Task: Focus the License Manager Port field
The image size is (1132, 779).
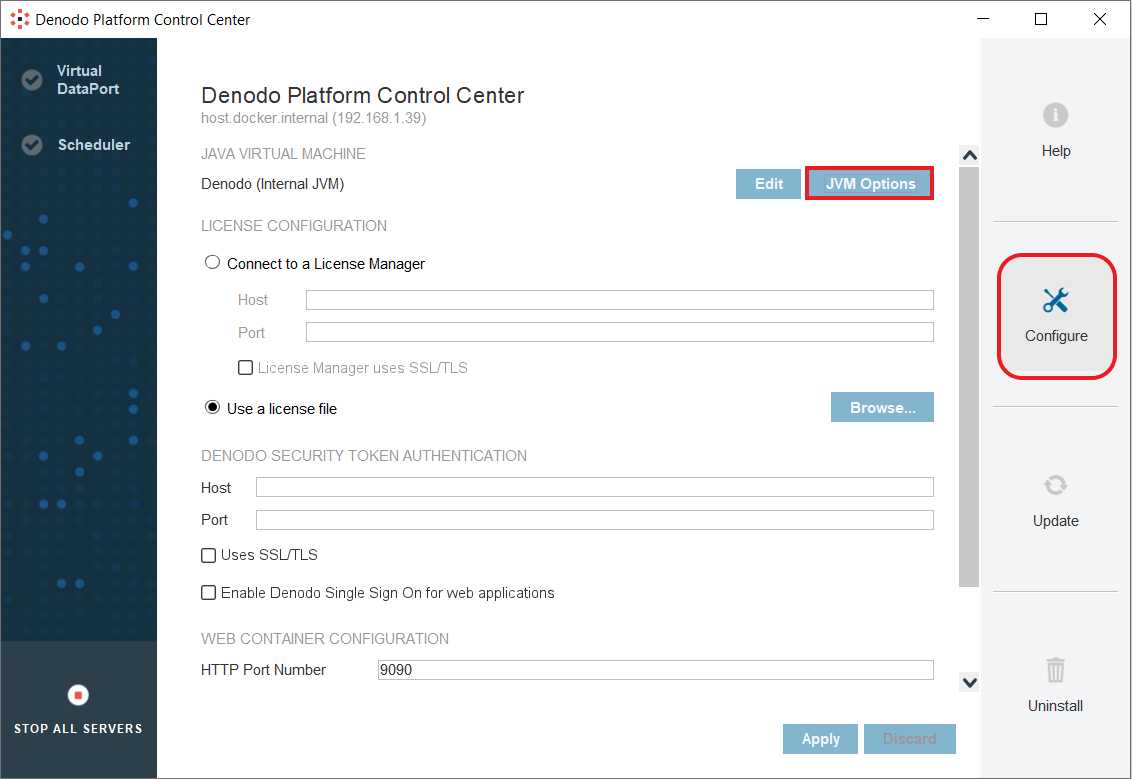Action: pyautogui.click(x=619, y=332)
